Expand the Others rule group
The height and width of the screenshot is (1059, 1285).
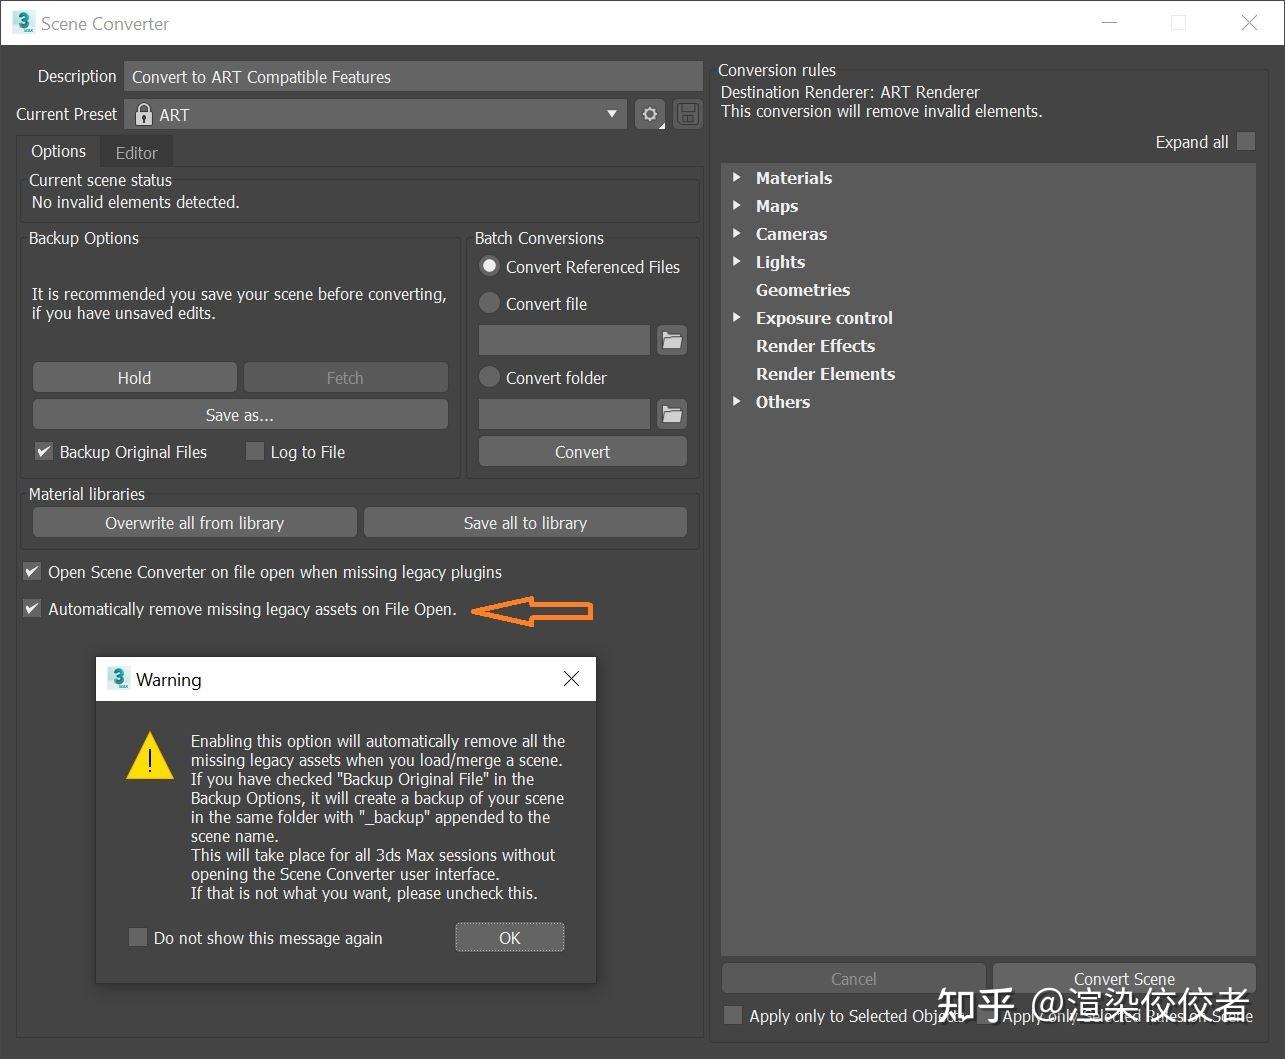pyautogui.click(x=736, y=401)
